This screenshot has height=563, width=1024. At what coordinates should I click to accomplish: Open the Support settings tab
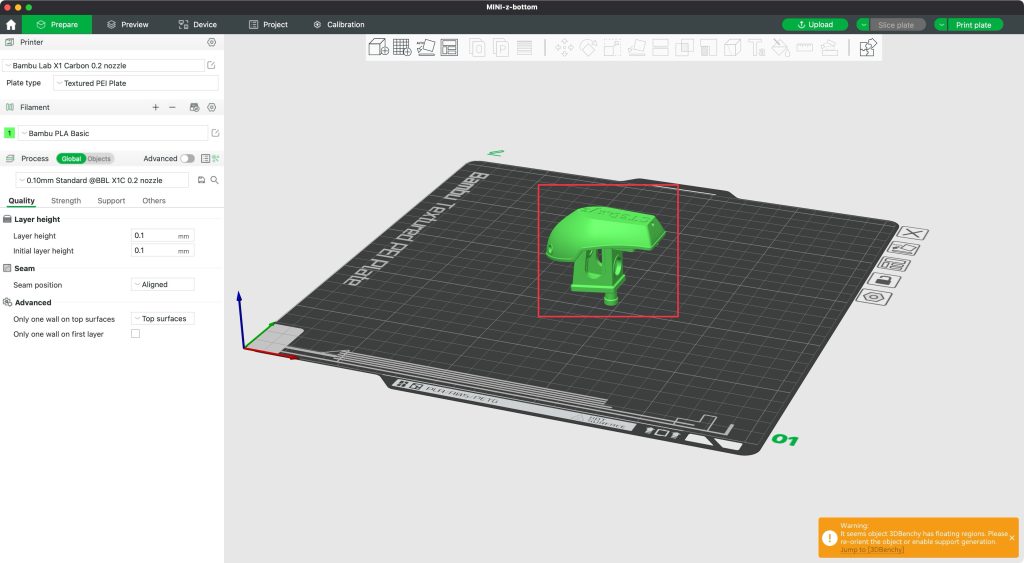(111, 201)
